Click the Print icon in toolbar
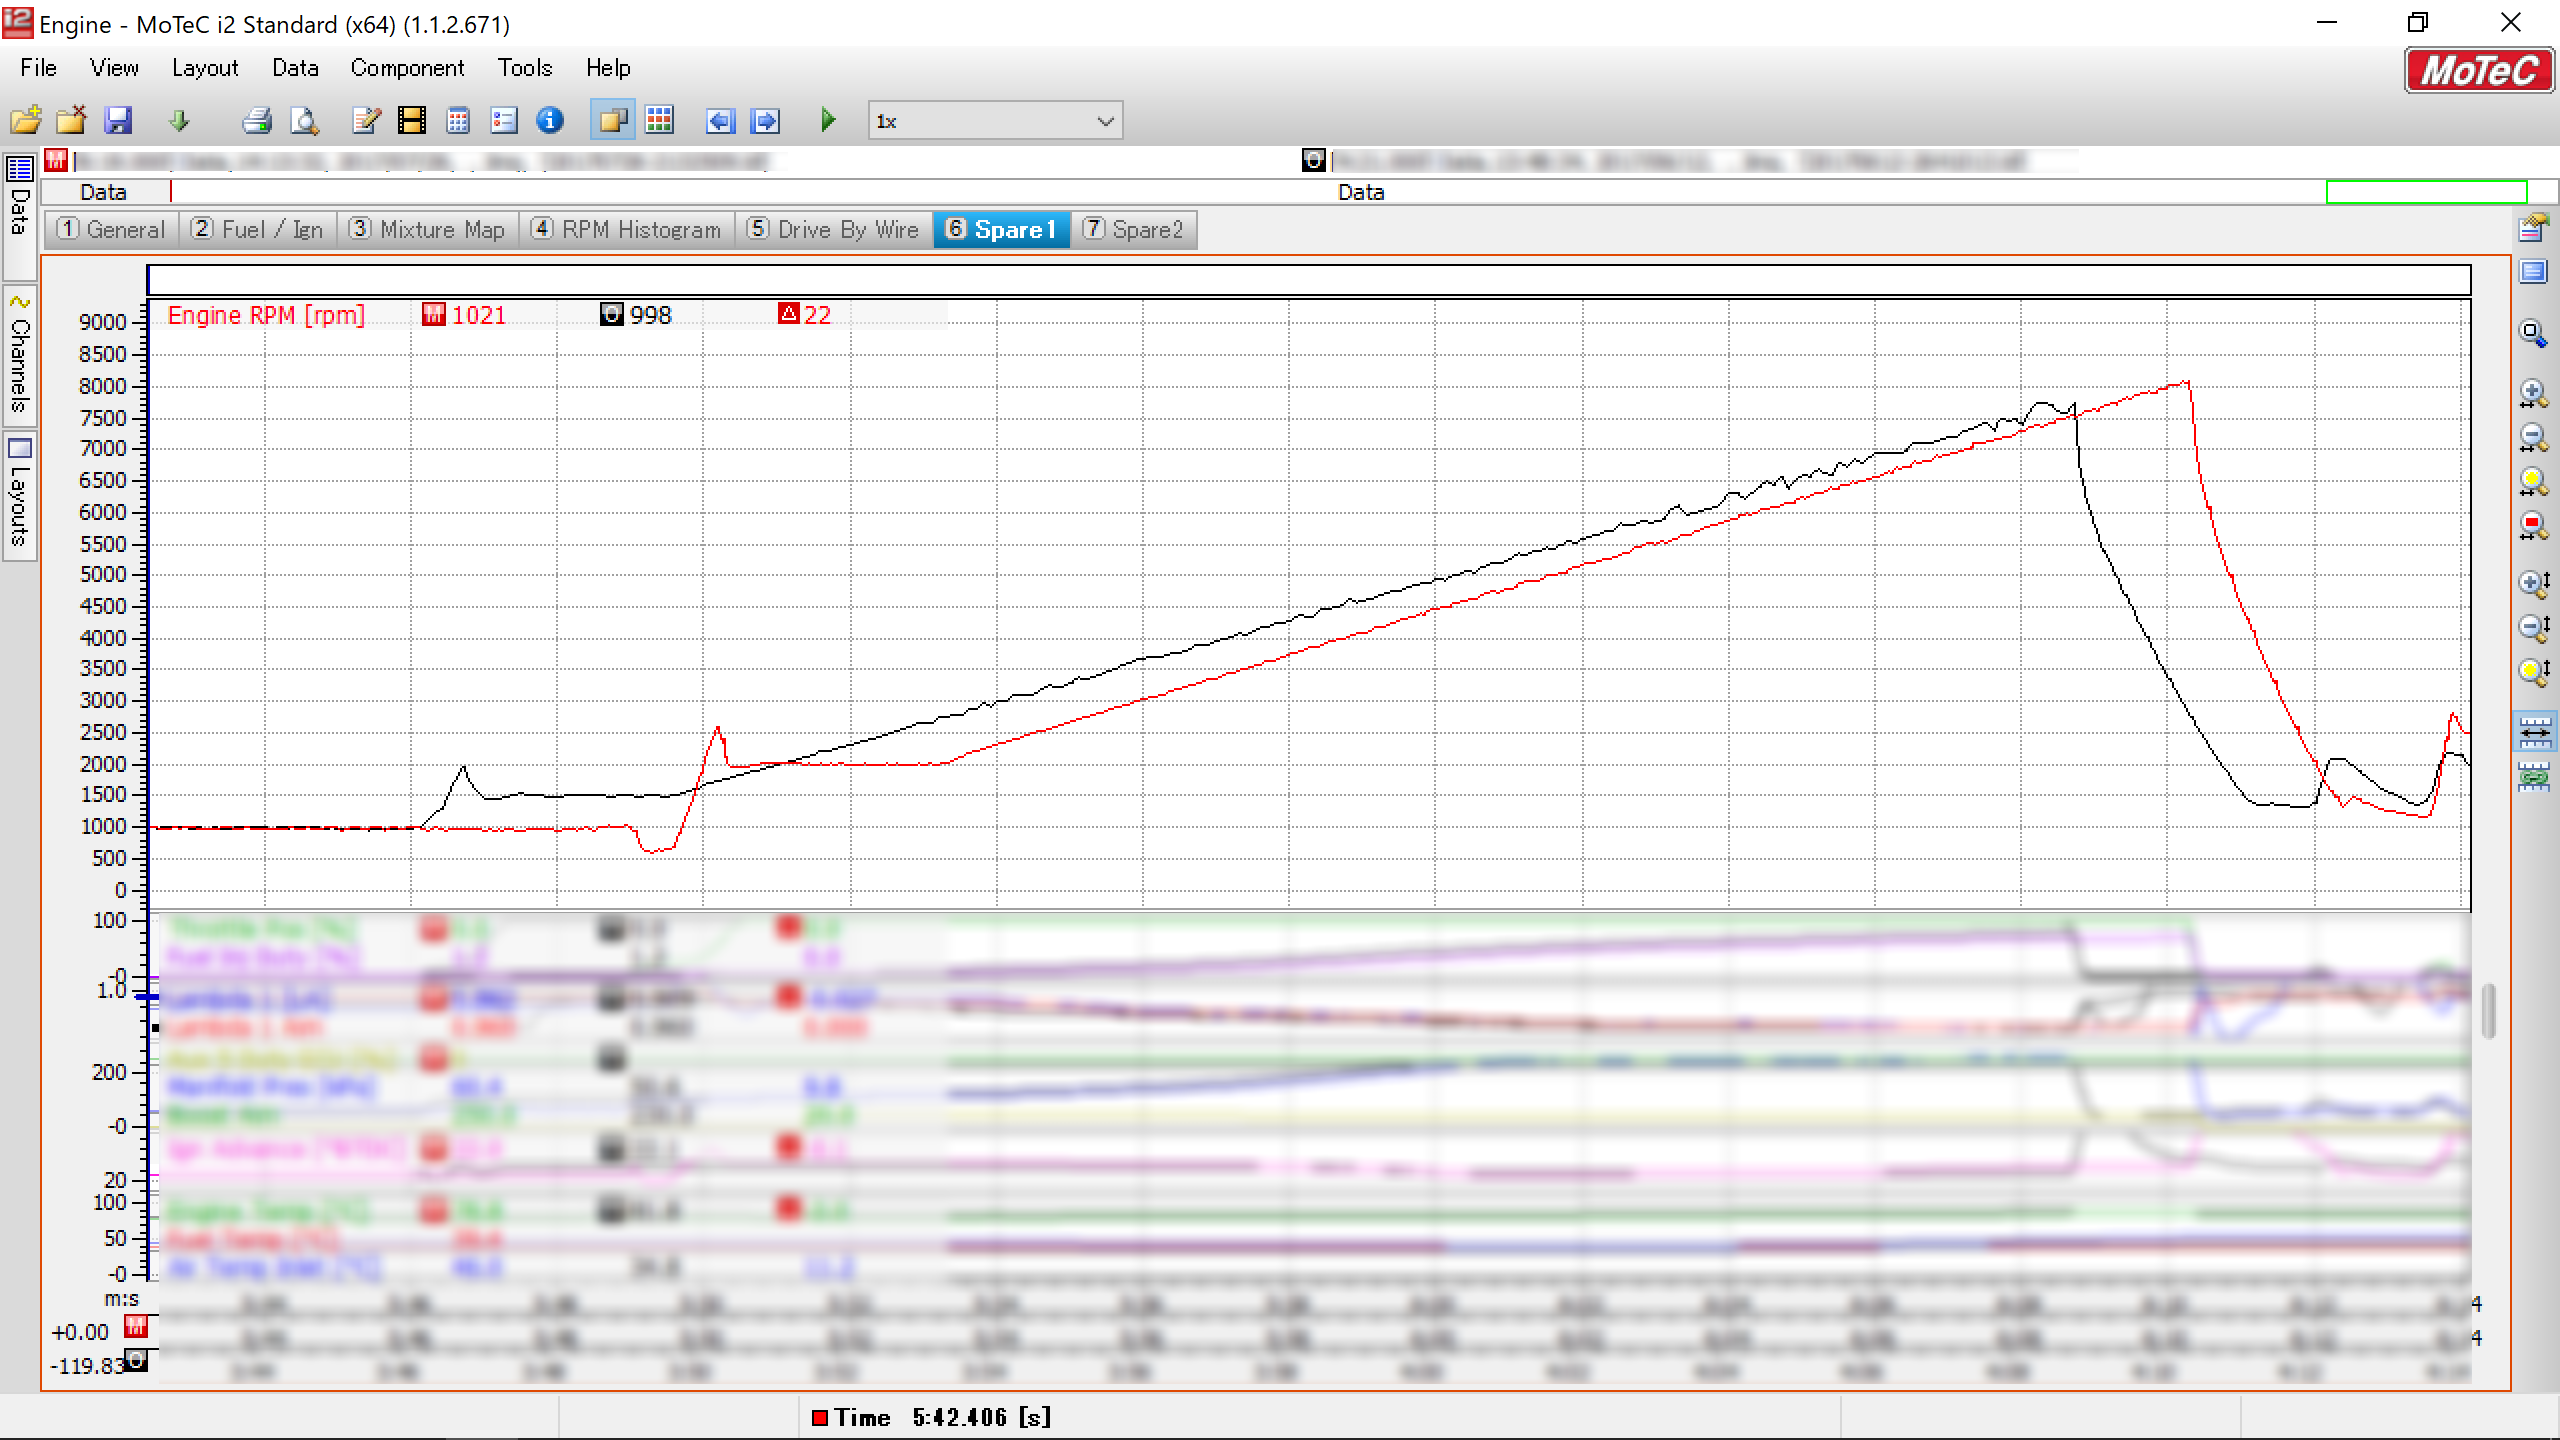This screenshot has height=1440, width=2560. 257,121
